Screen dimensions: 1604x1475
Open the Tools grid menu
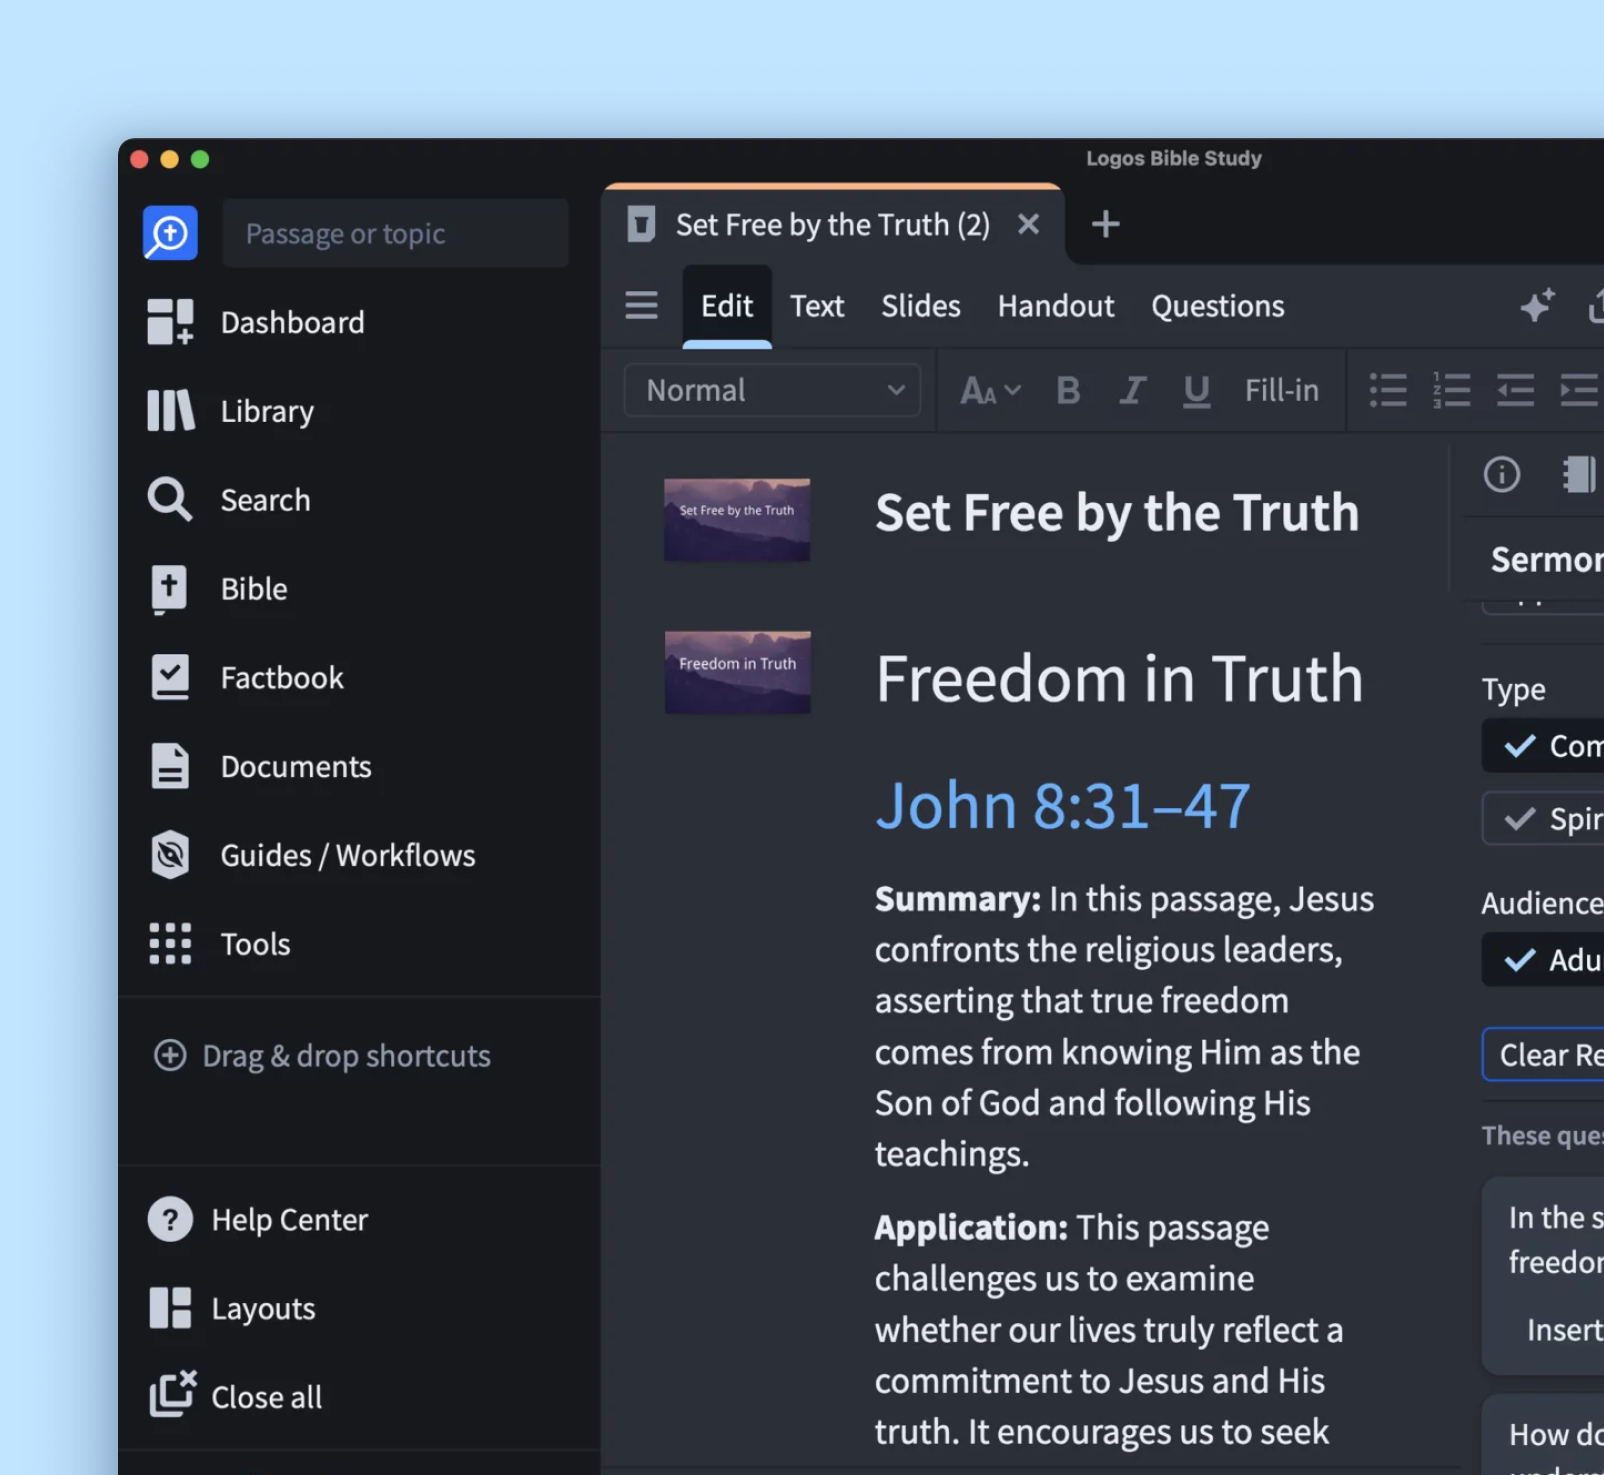(255, 944)
